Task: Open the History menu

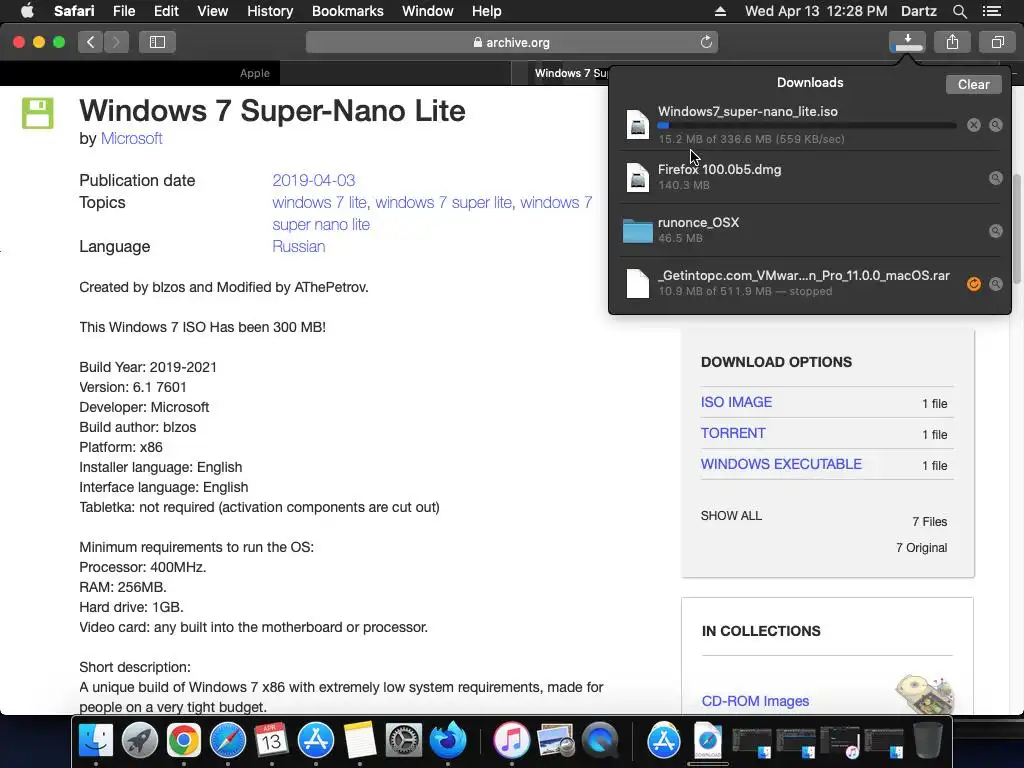Action: tap(270, 11)
